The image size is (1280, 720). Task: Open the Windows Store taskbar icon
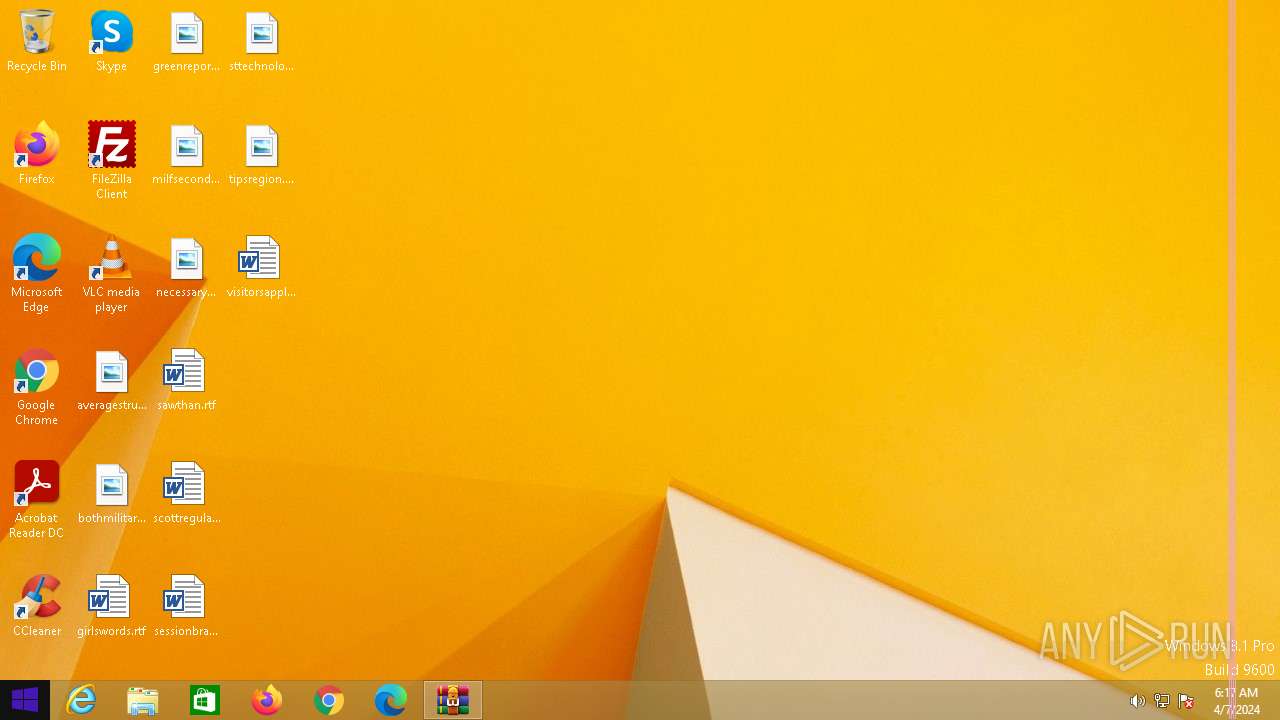pyautogui.click(x=205, y=700)
